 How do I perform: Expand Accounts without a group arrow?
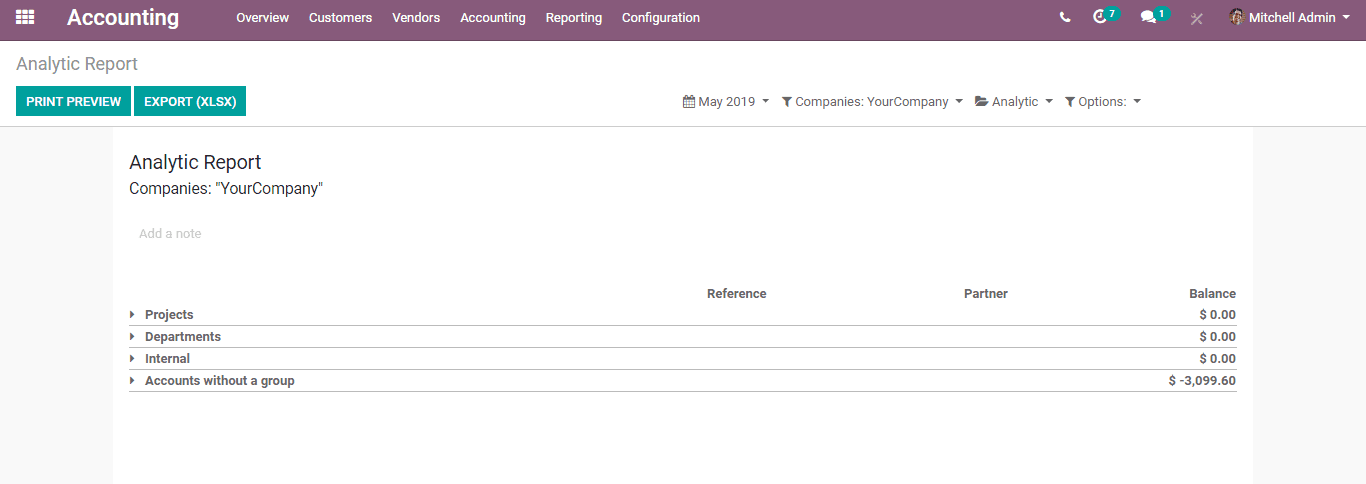132,381
